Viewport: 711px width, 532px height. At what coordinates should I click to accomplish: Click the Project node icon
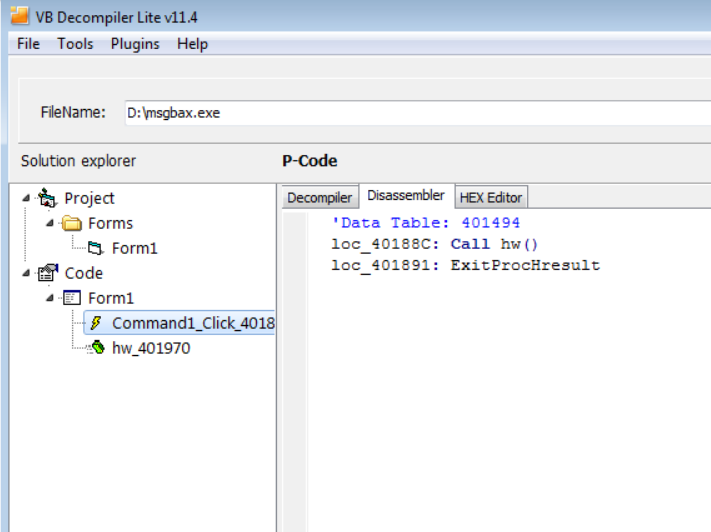point(47,198)
